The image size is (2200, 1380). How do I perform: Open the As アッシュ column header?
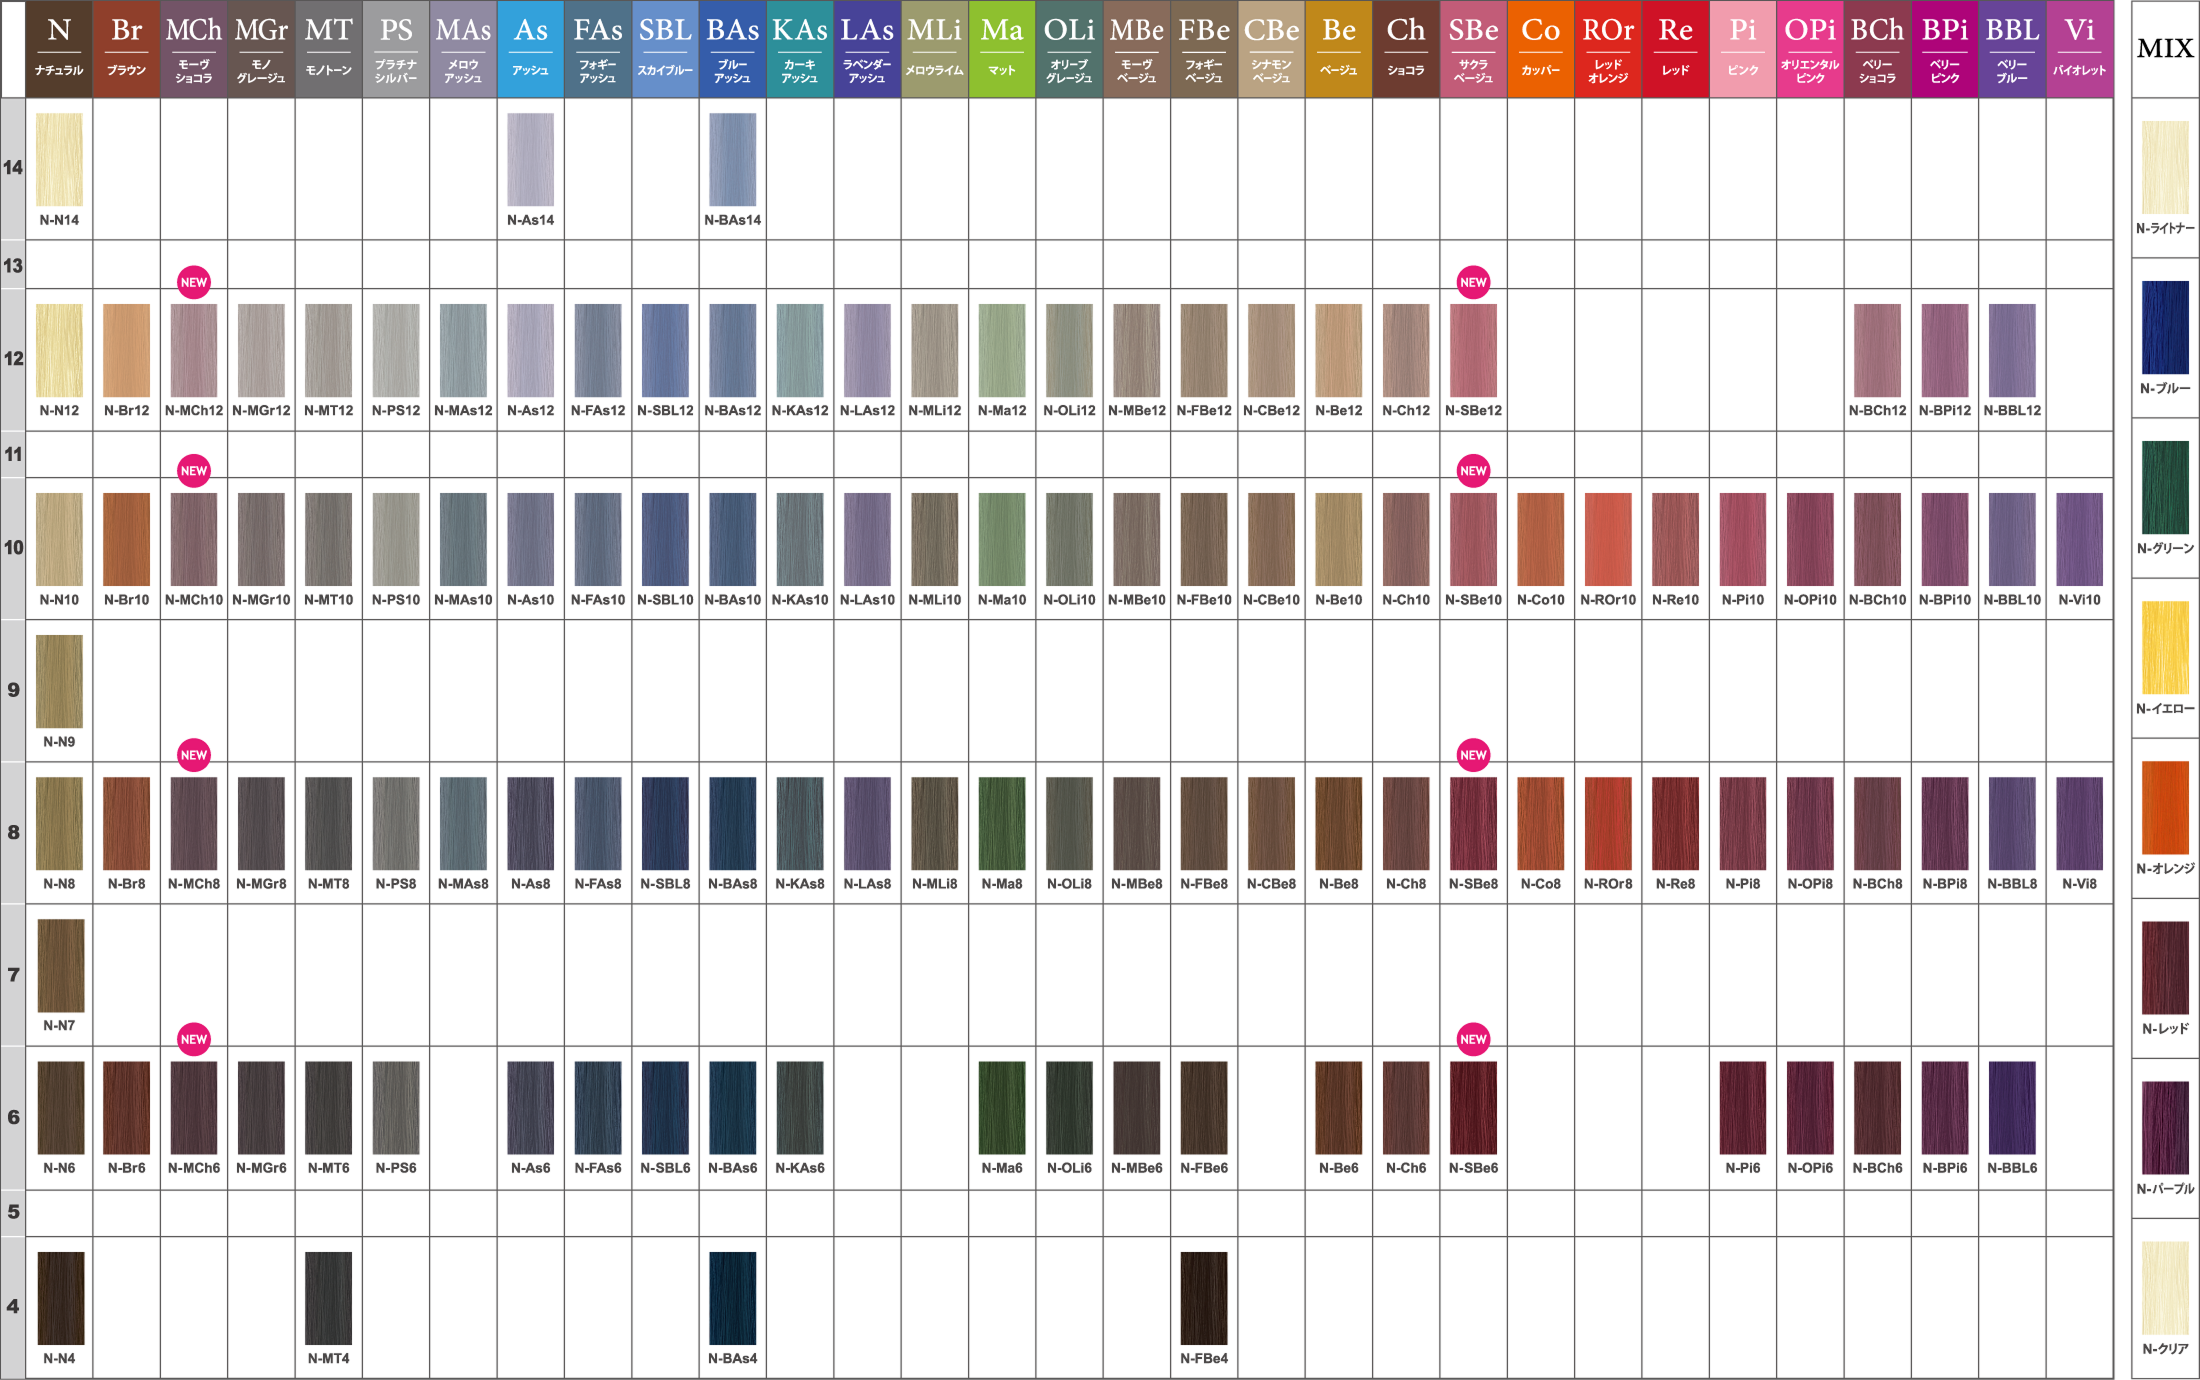(530, 48)
